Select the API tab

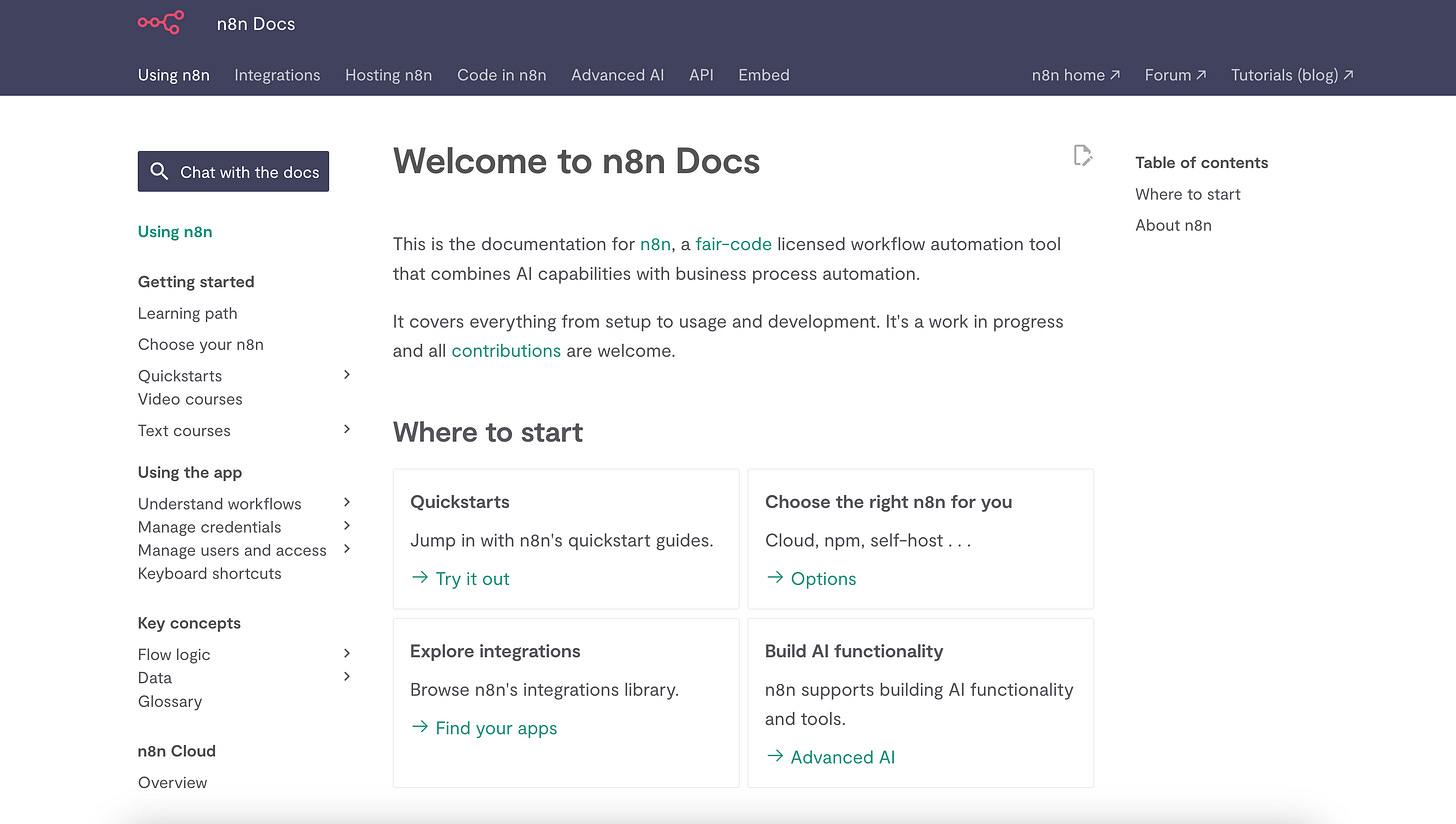click(701, 75)
